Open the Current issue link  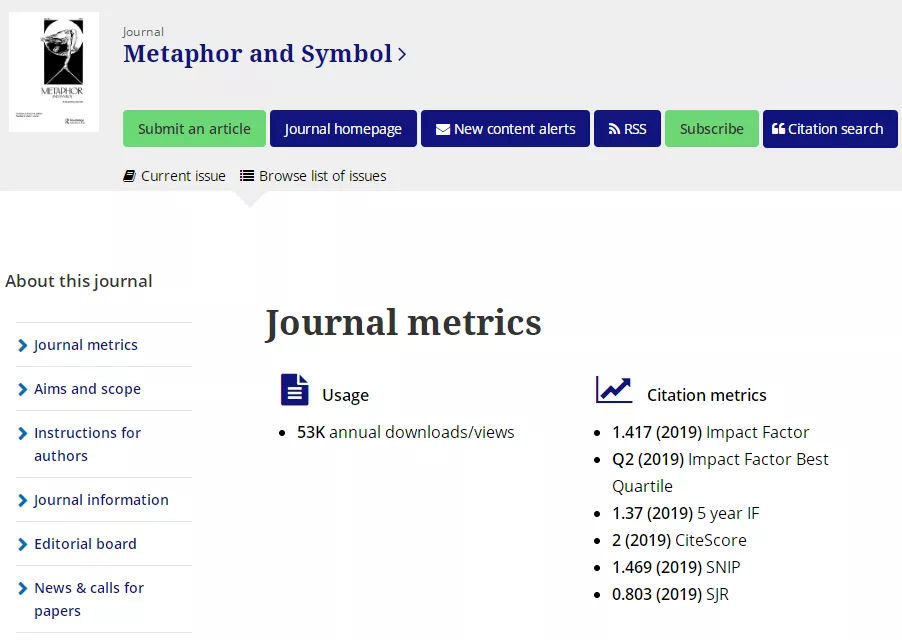pos(183,176)
